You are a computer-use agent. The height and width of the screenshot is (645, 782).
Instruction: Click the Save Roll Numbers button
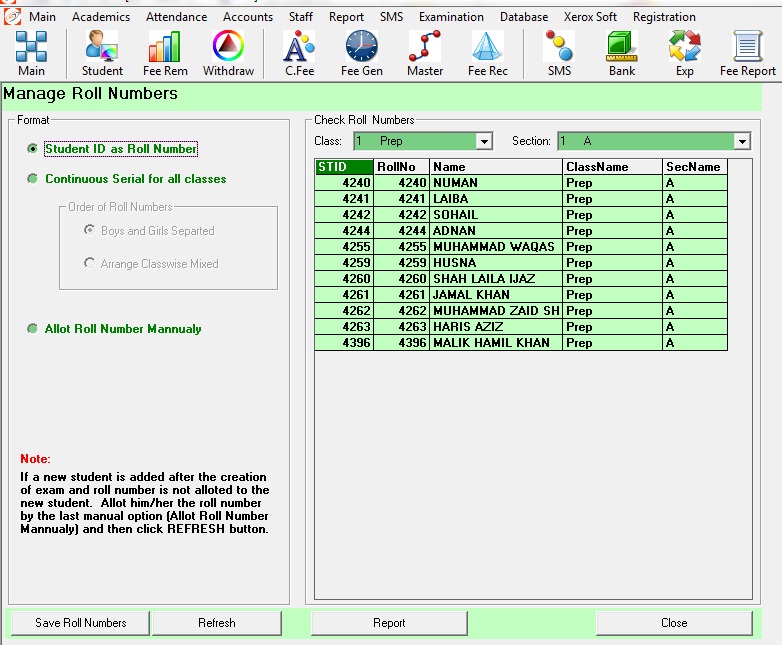click(x=80, y=623)
